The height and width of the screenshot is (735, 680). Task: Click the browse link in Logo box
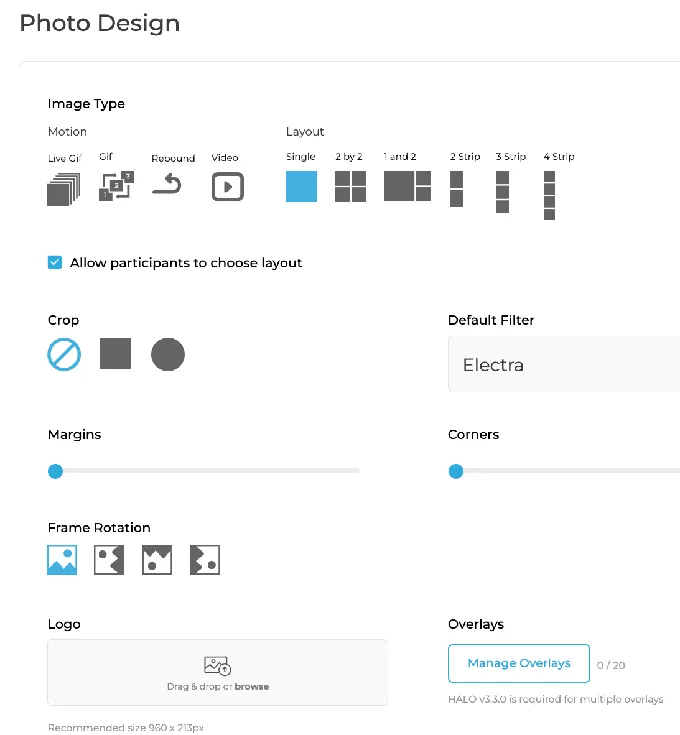[x=252, y=687]
